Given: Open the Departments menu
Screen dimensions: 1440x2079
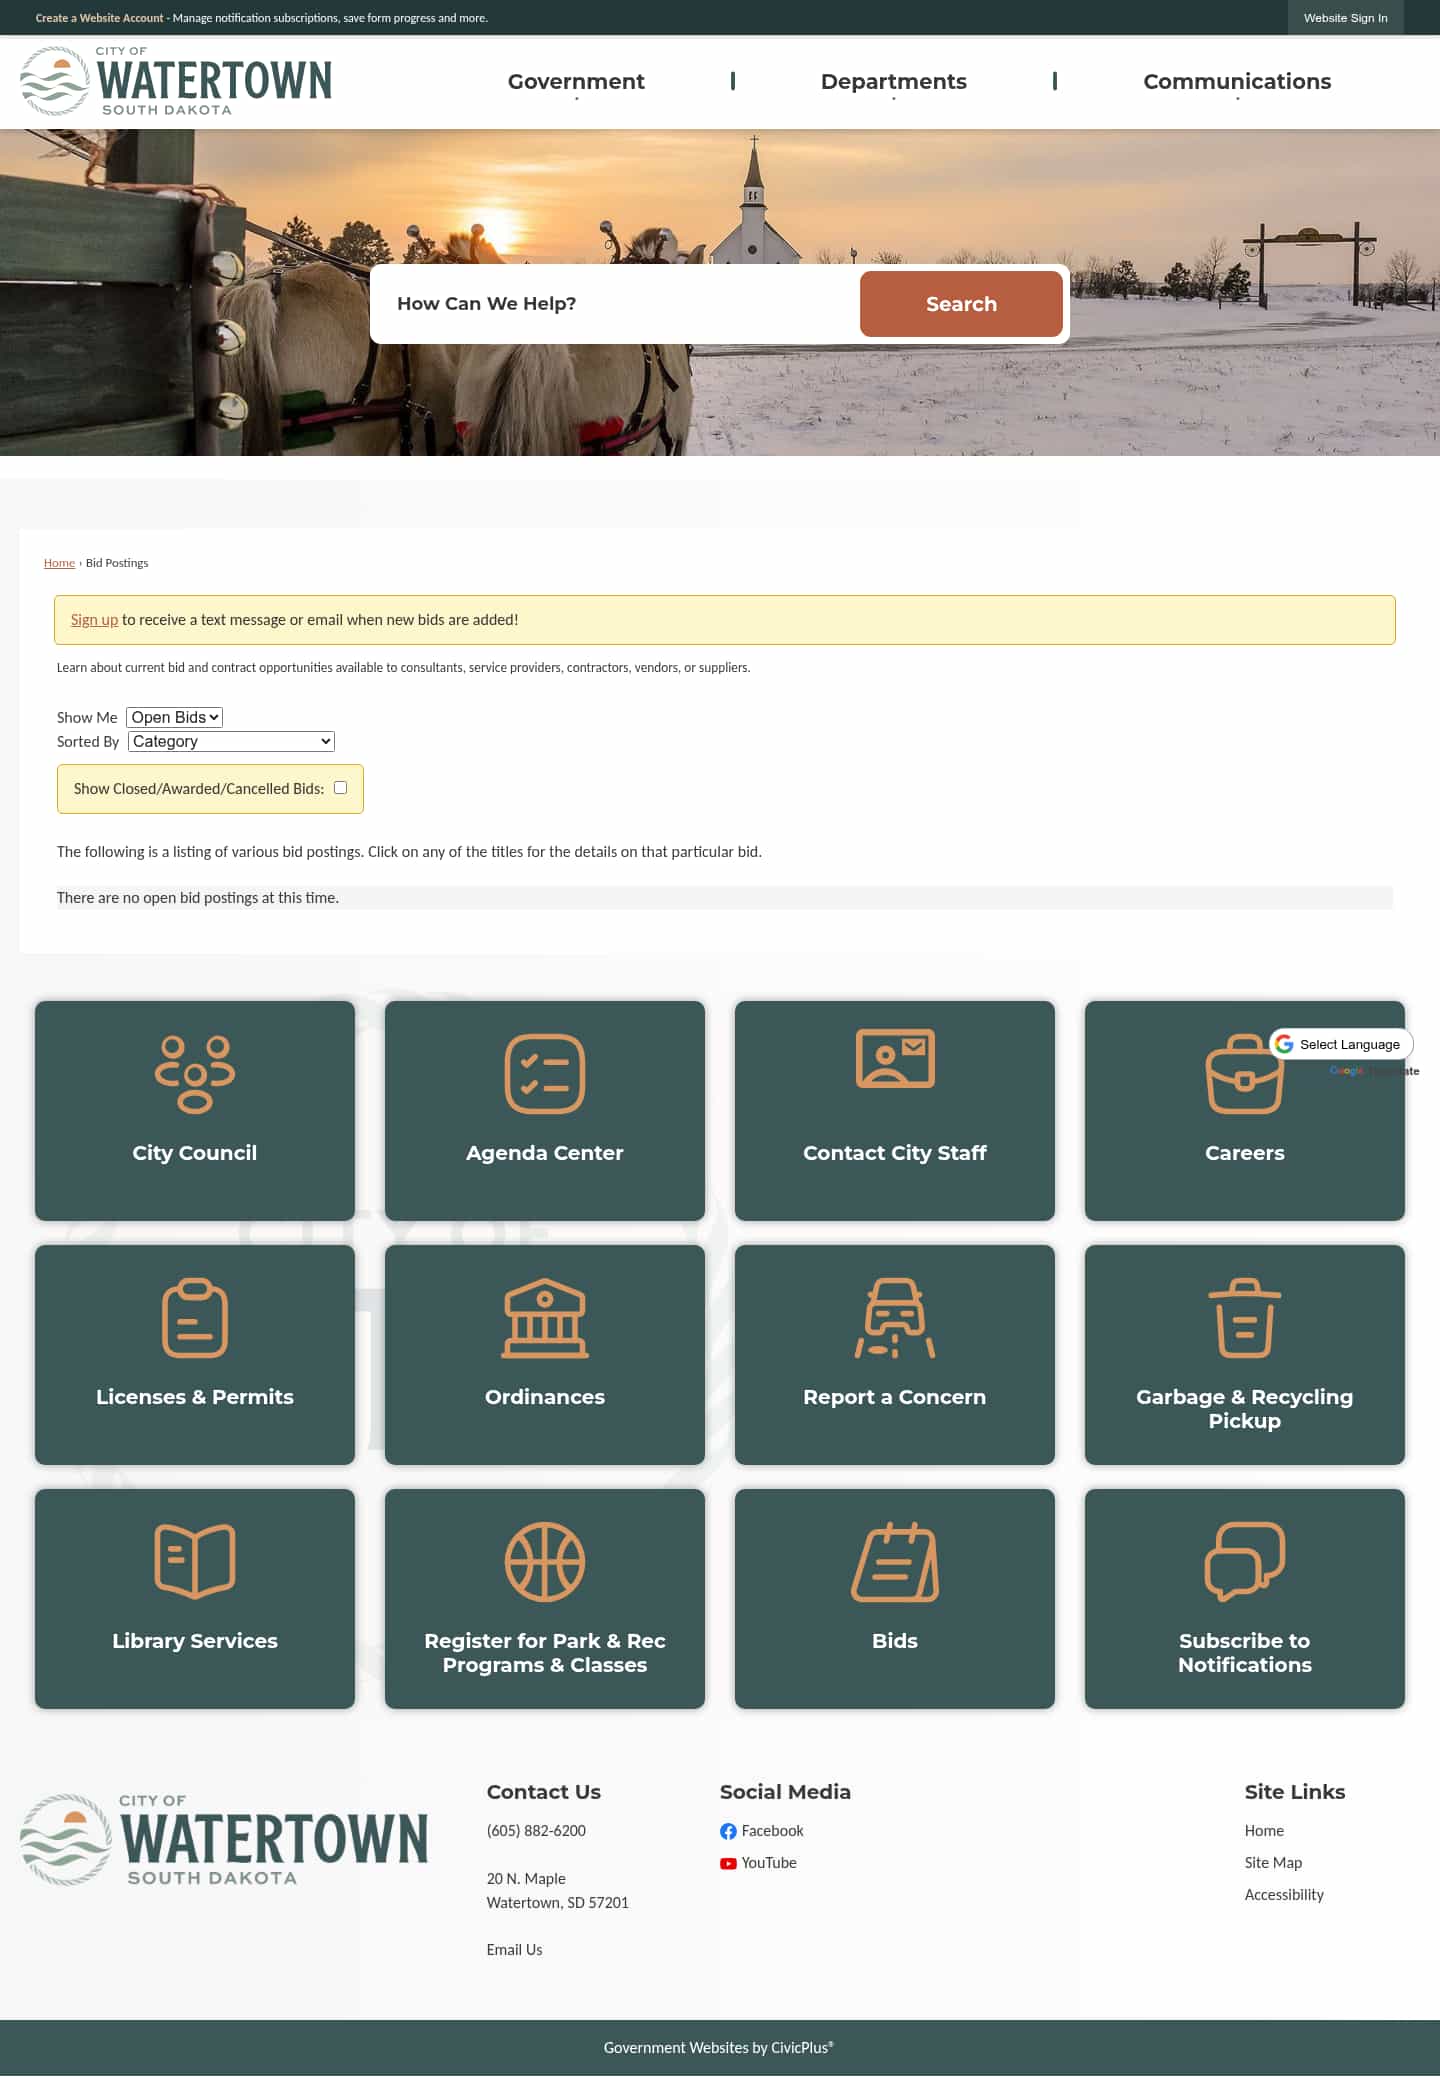Looking at the screenshot, I should click(894, 82).
